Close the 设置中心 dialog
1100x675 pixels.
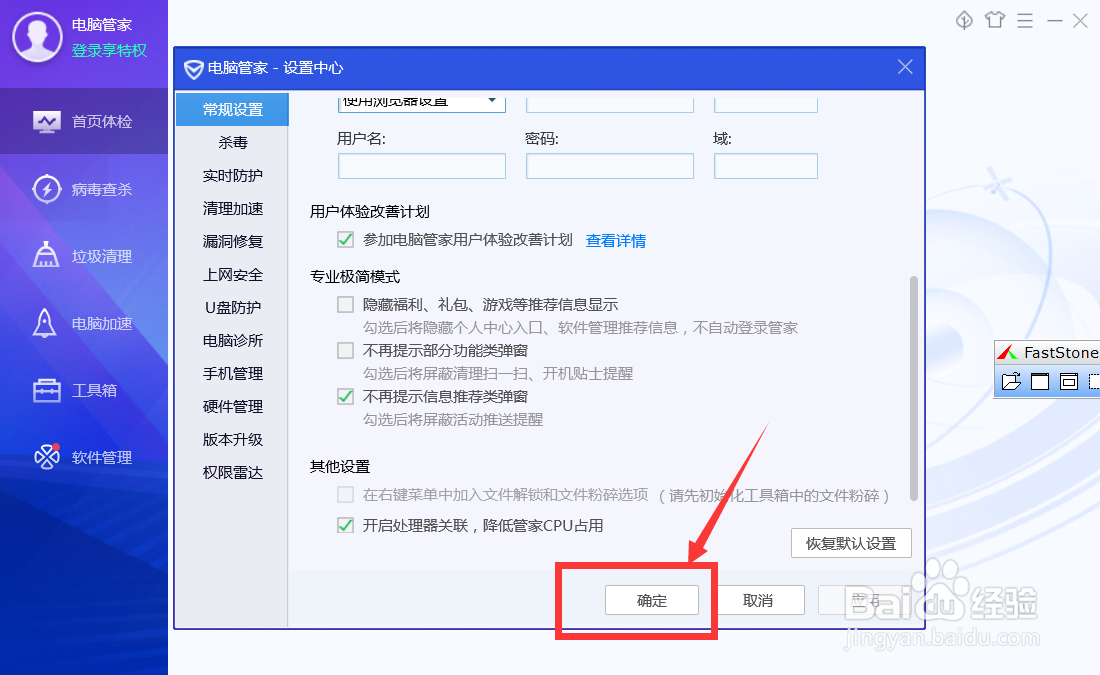[905, 67]
